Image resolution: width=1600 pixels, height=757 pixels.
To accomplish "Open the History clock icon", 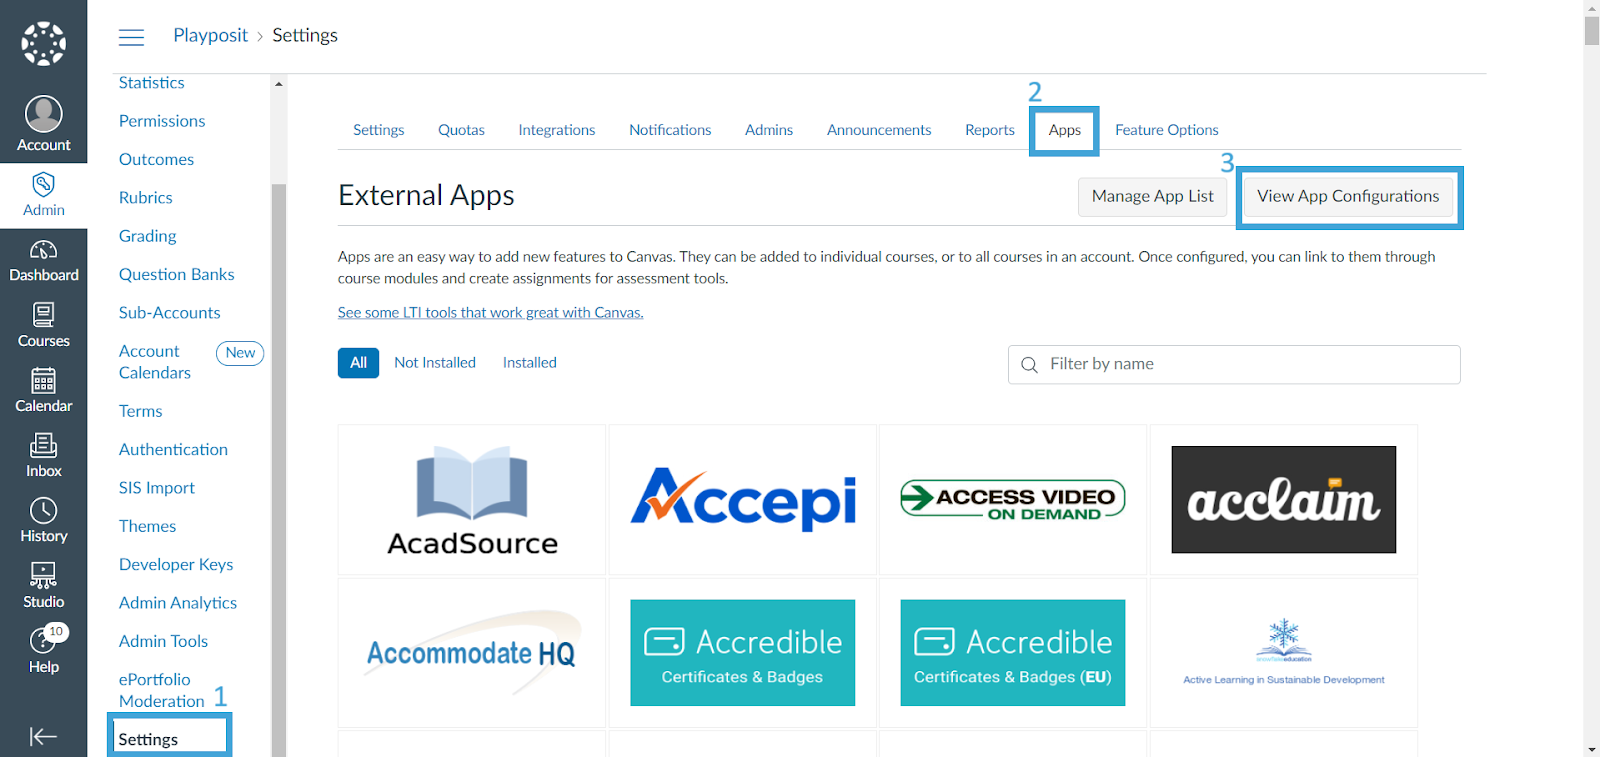I will click(43, 521).
